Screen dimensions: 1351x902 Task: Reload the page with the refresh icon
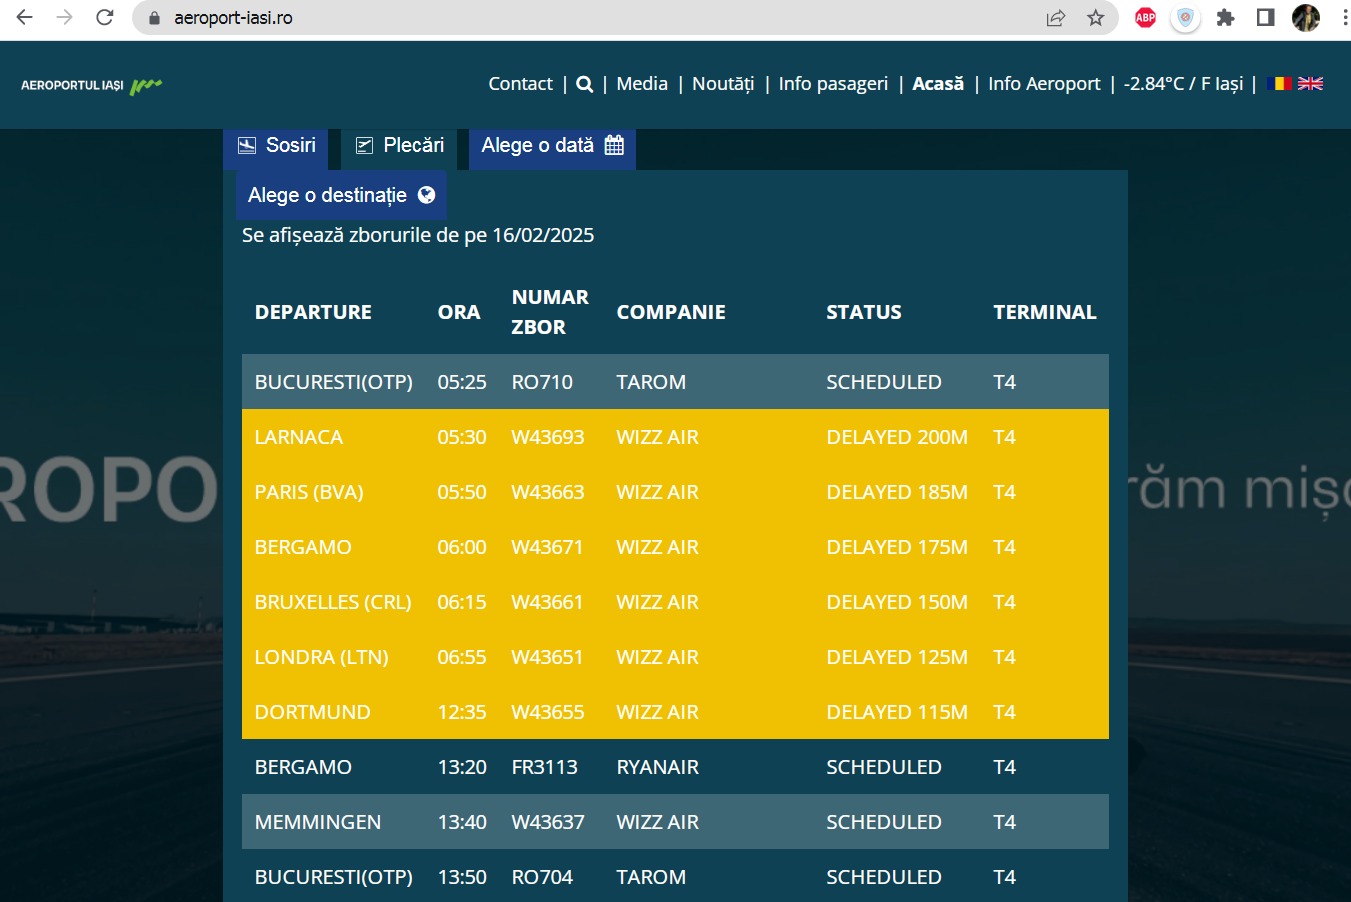(x=105, y=18)
